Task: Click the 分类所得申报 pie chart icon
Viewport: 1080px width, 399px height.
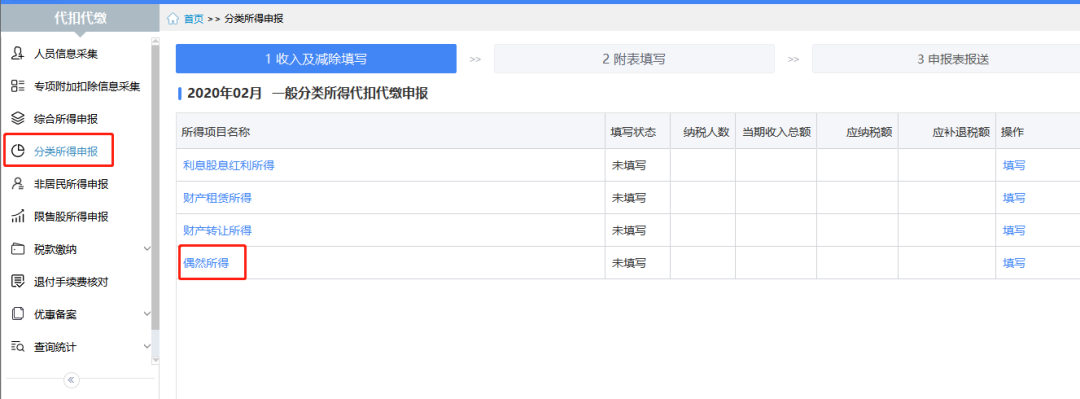Action: point(19,151)
